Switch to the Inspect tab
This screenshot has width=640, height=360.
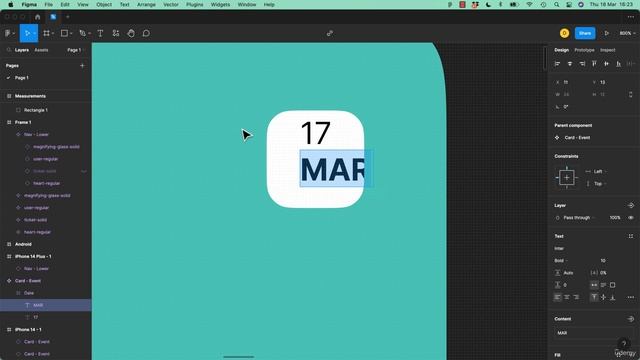coord(607,50)
